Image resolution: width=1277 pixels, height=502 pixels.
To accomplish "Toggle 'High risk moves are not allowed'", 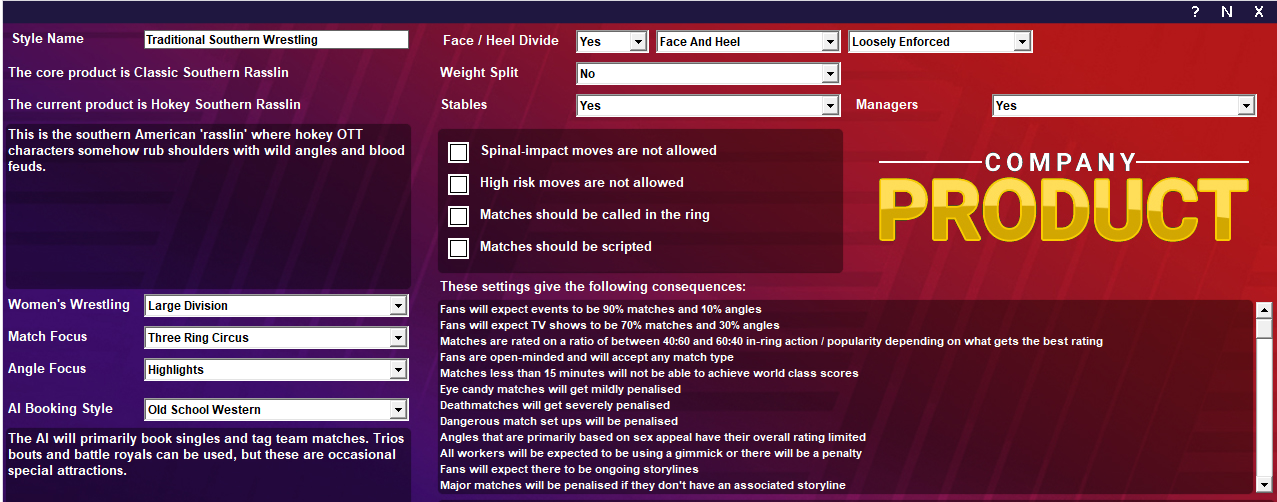I will (459, 184).
